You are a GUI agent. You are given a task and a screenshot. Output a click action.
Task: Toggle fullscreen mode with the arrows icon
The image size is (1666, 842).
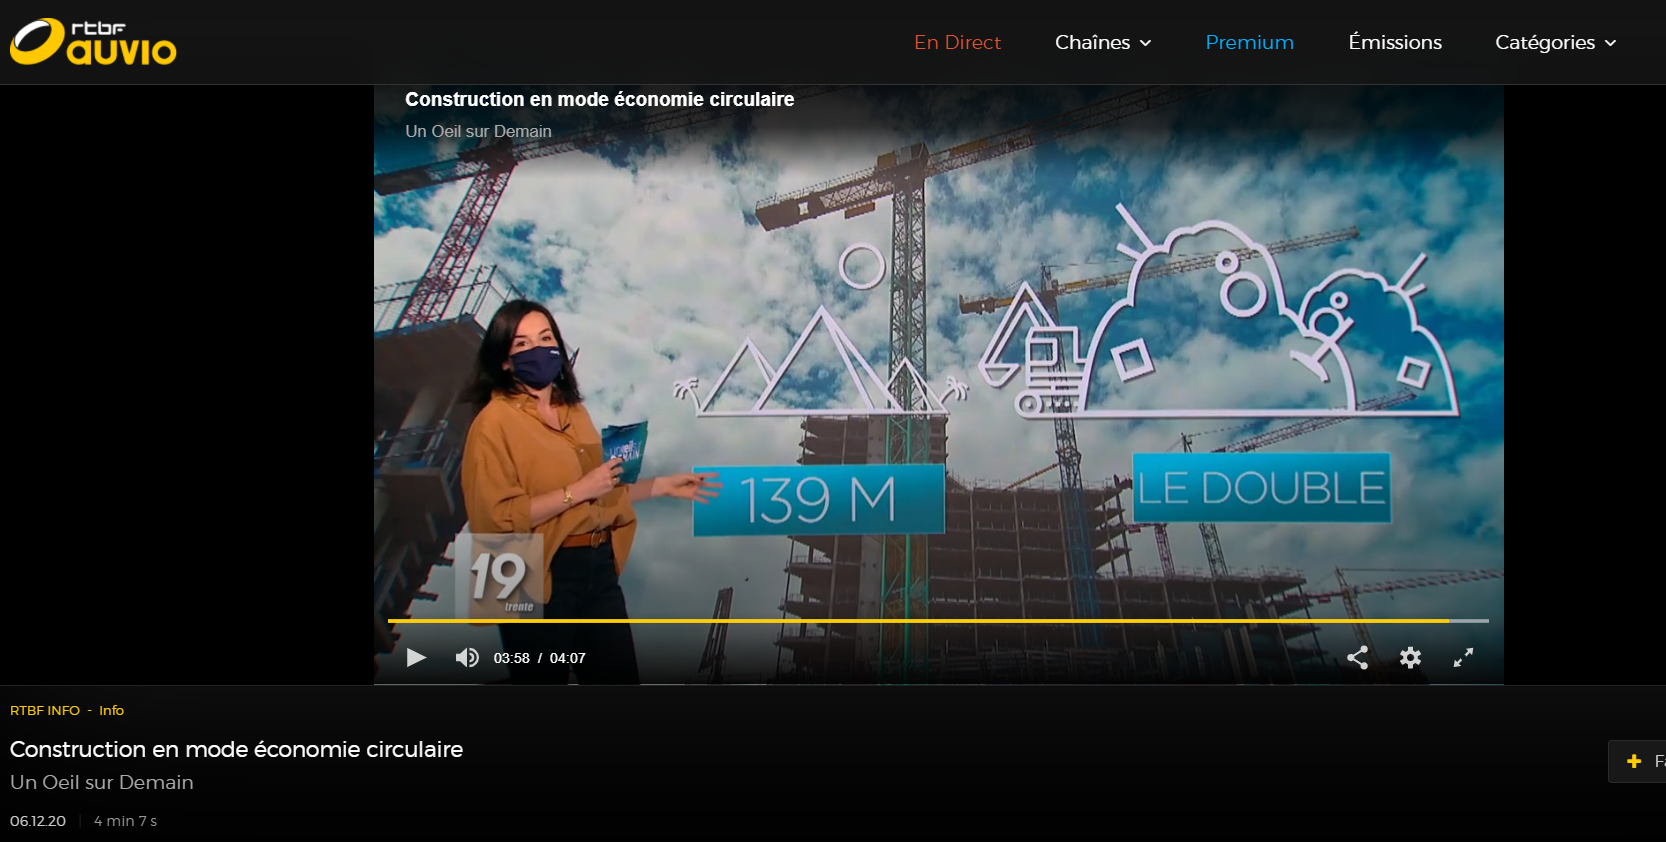coord(1463,657)
